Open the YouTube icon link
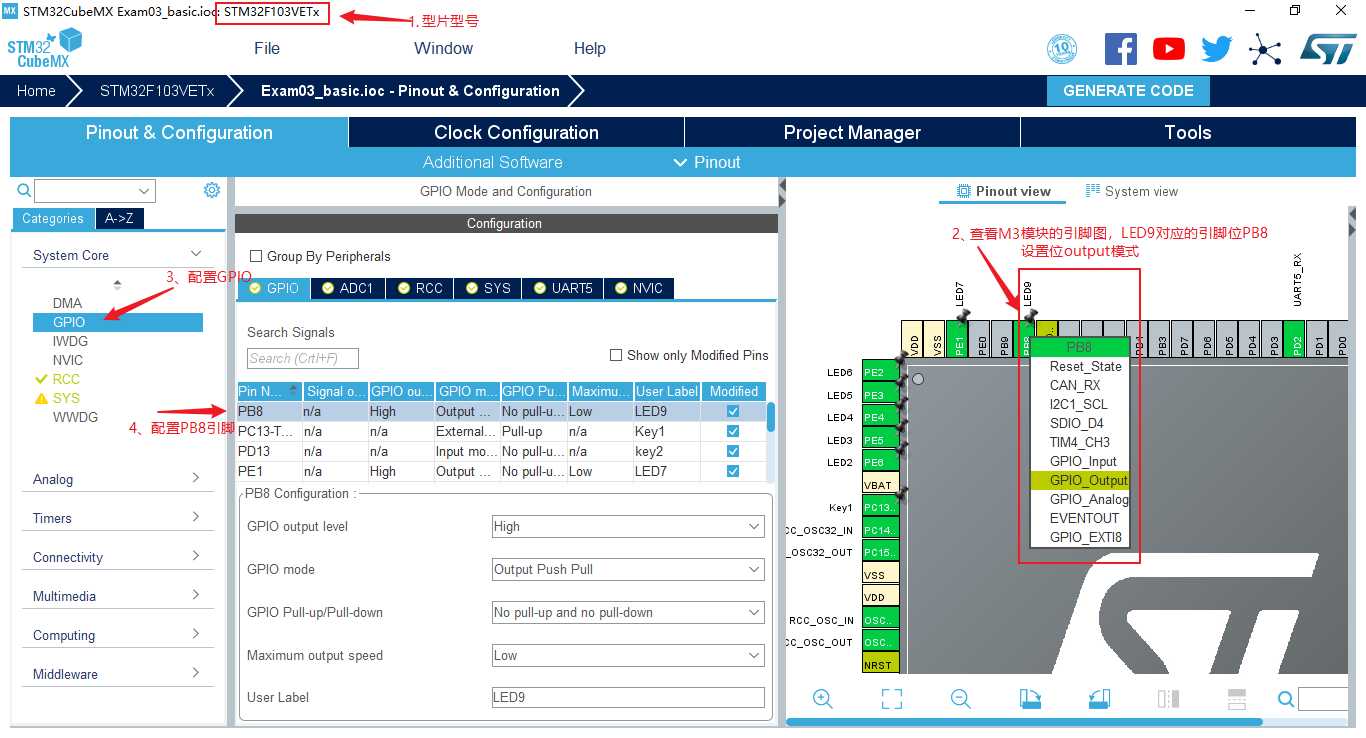The width and height of the screenshot is (1366, 738). pos(1168,48)
